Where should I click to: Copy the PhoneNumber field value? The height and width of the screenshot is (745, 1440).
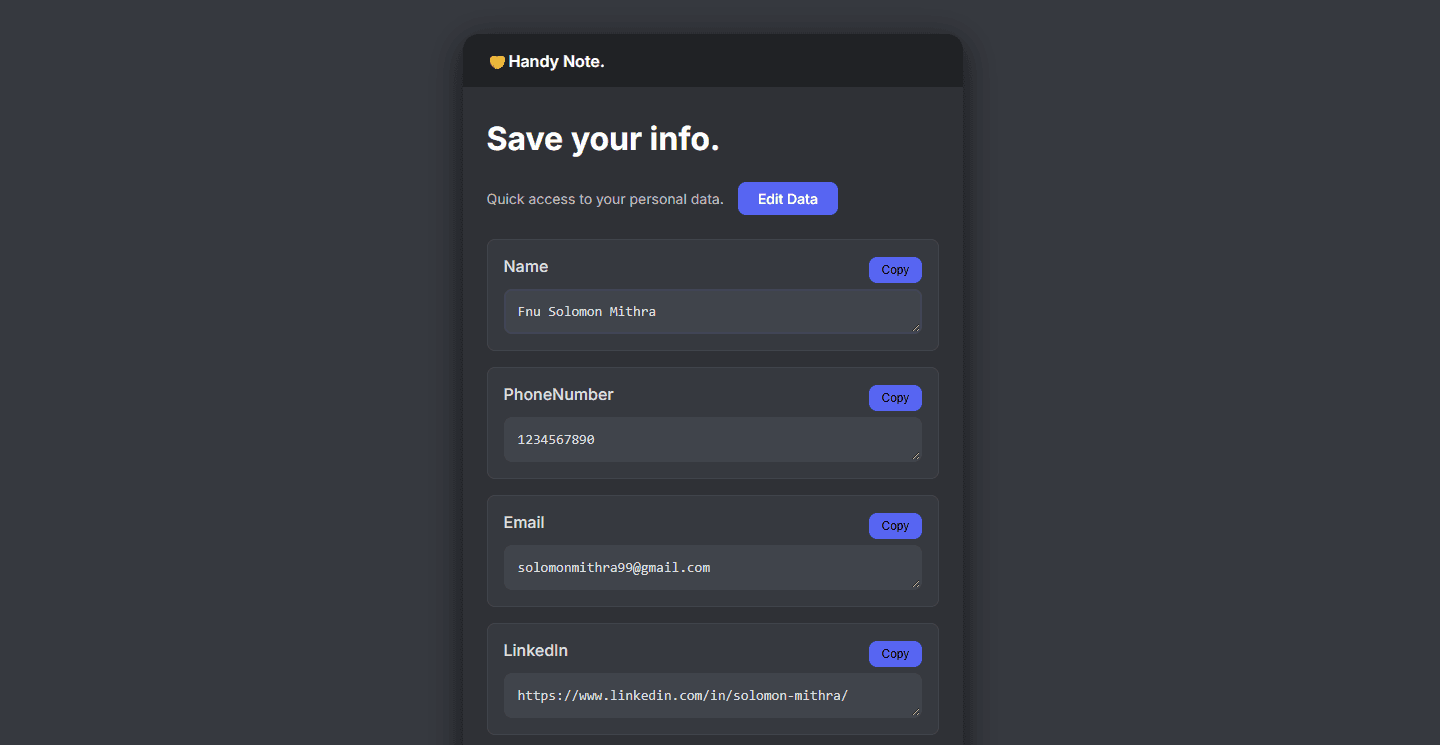click(x=895, y=398)
